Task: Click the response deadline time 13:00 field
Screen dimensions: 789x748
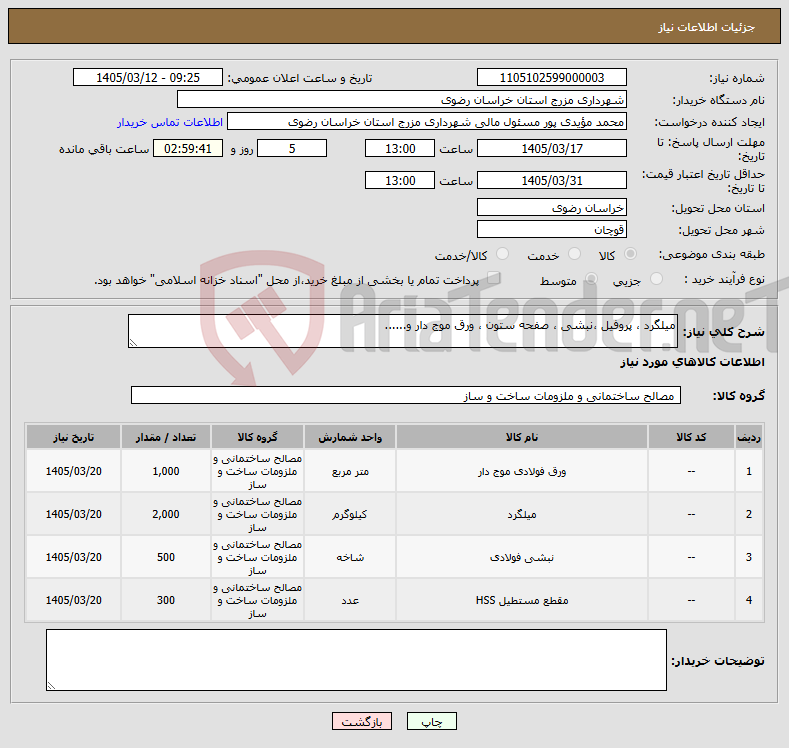Action: coord(400,148)
